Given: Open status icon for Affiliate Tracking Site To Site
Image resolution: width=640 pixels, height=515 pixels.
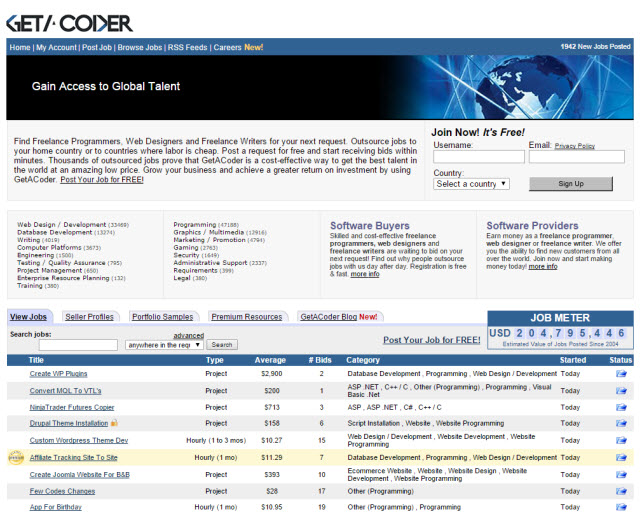Looking at the screenshot, I should 621,457.
